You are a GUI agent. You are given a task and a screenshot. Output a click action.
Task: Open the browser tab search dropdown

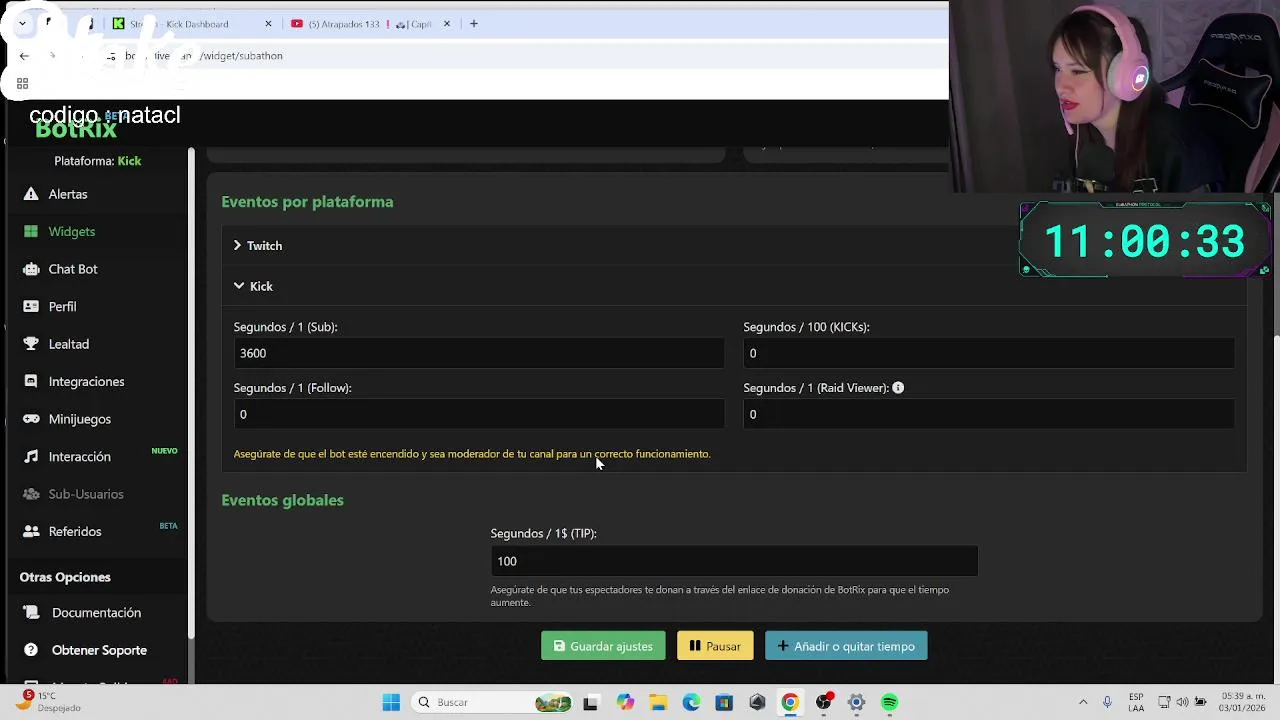click(22, 24)
